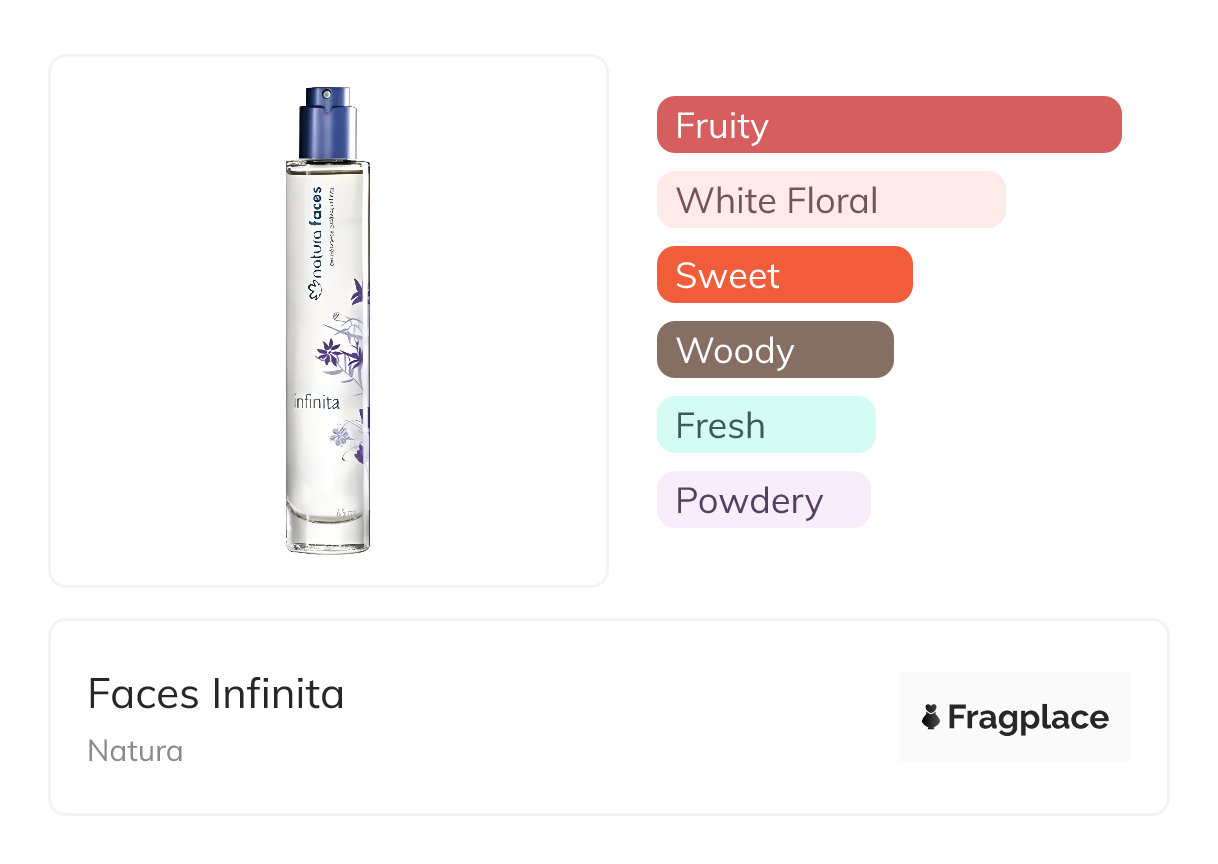This screenshot has width=1218, height=864.
Task: Click the 65 ml marking on the bottle base
Action: pyautogui.click(x=347, y=512)
